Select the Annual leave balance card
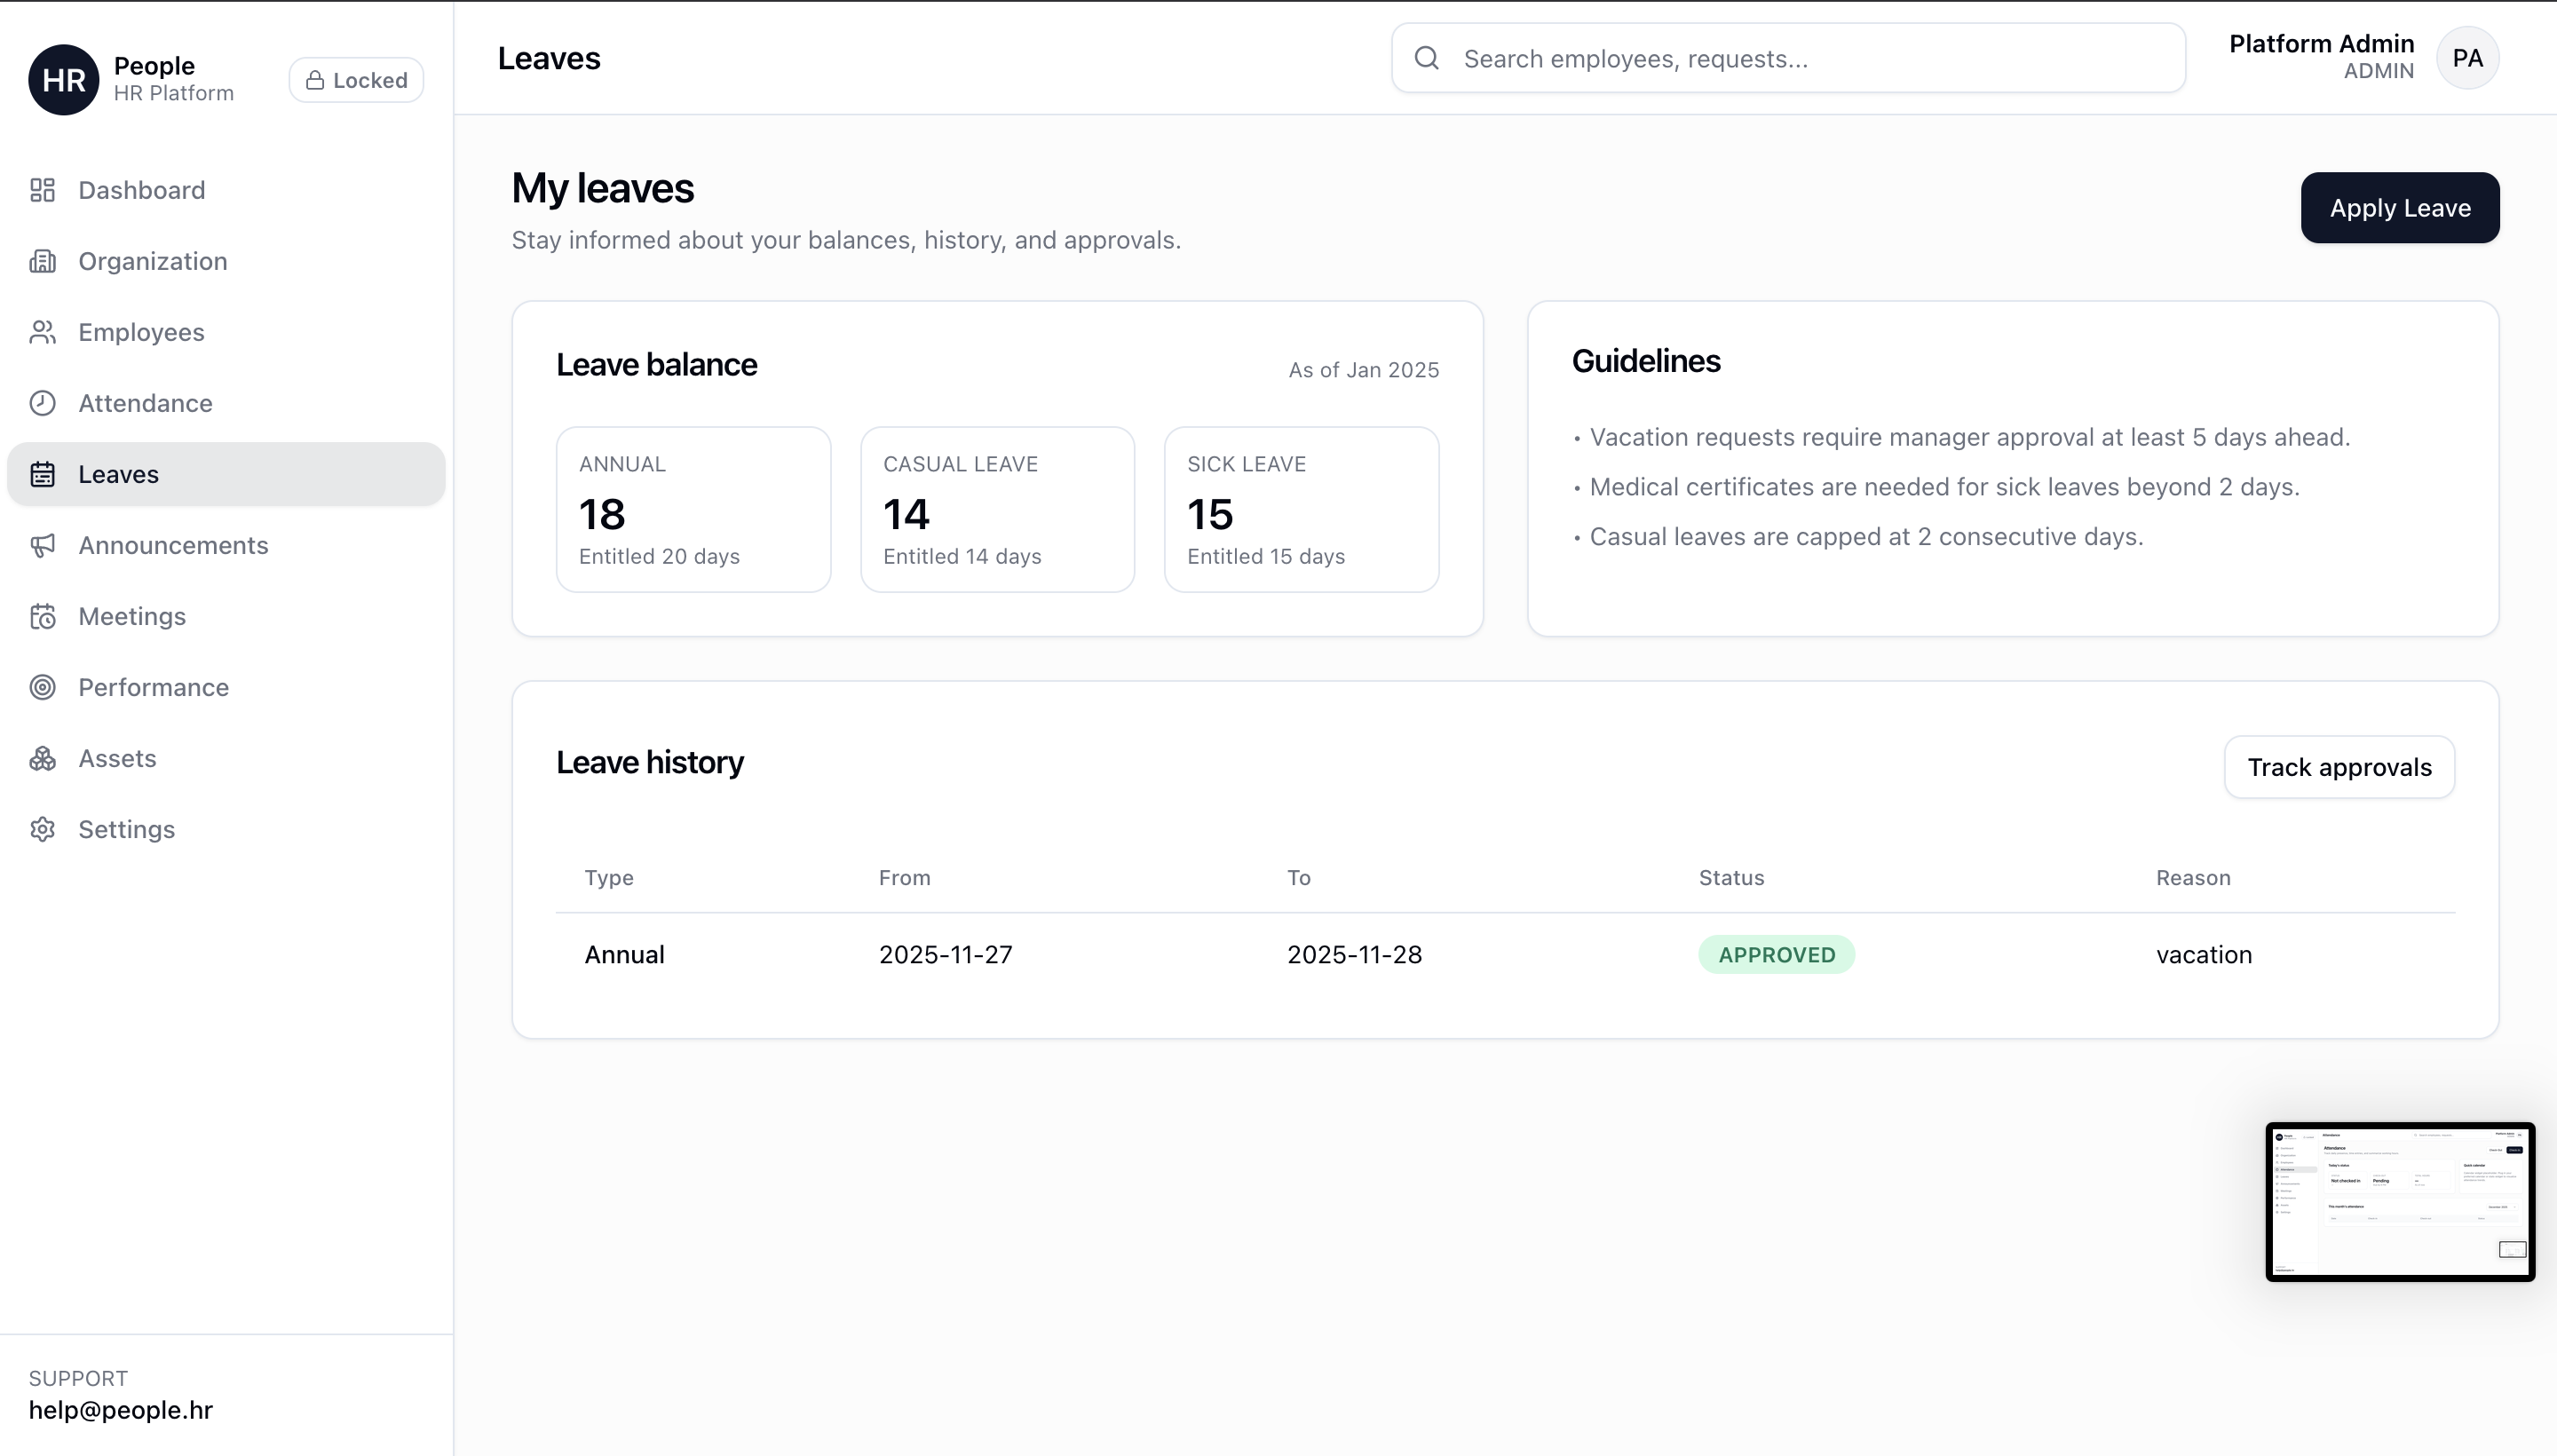This screenshot has height=1456, width=2557. tap(693, 509)
